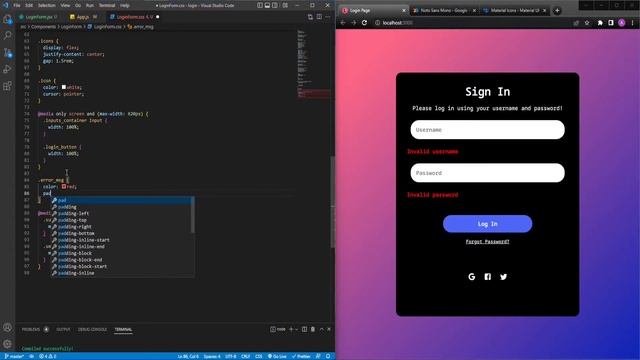This screenshot has width=640, height=360.
Task: Click the red color swatch in error_msg rule
Action: click(64, 187)
